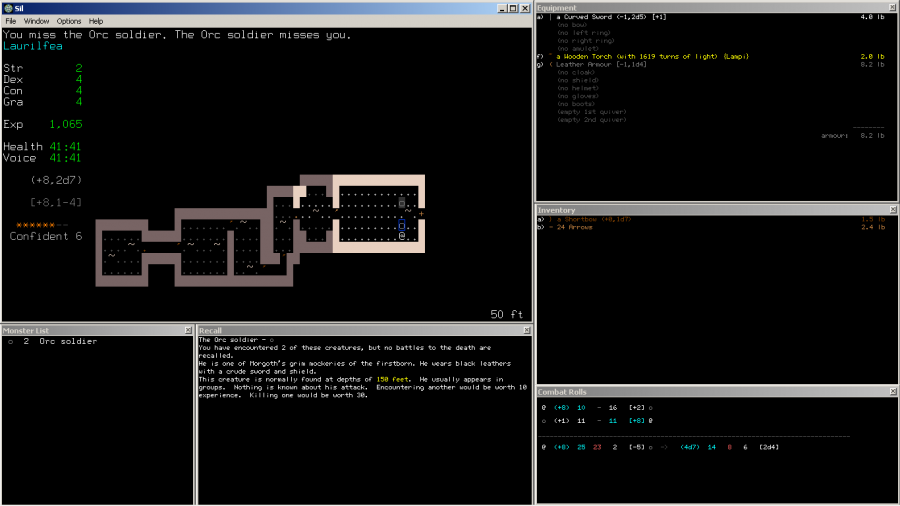The height and width of the screenshot is (506, 900).
Task: Minimize the Sil window
Action: (502, 8)
